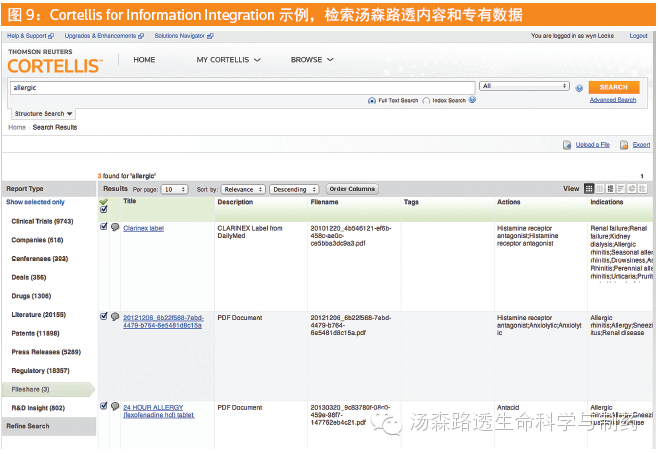
Task: Click the Help & Support link
Action: 26,36
